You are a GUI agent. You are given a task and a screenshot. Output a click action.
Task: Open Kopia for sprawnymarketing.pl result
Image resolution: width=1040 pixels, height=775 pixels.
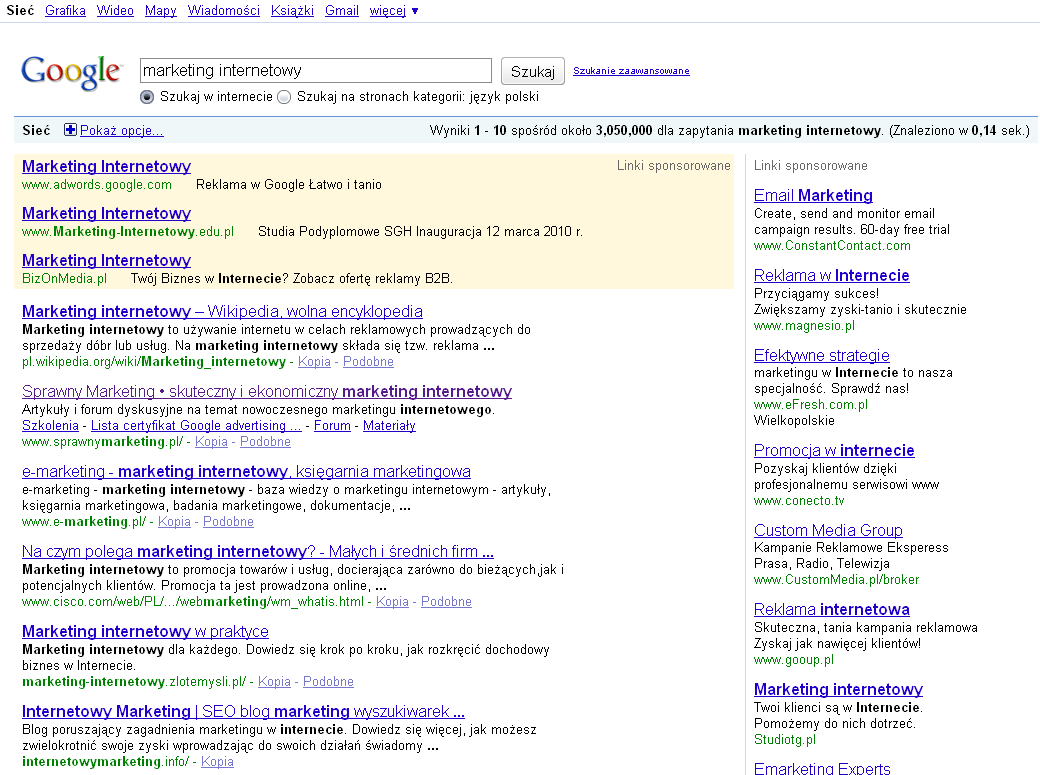[x=211, y=442]
